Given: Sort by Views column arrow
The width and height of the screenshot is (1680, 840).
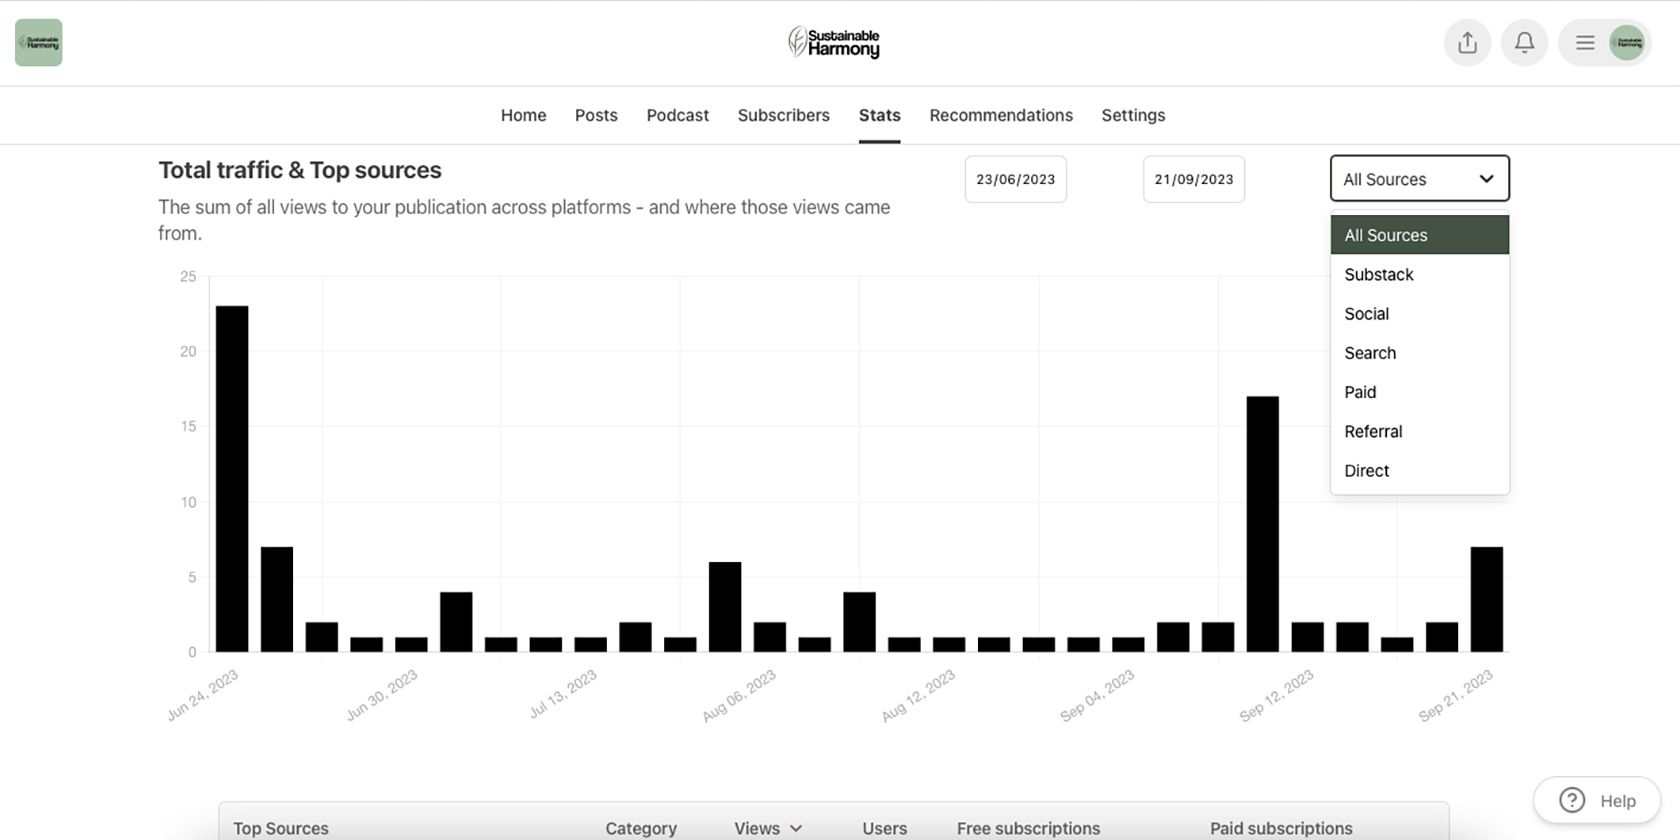Looking at the screenshot, I should [x=796, y=828].
